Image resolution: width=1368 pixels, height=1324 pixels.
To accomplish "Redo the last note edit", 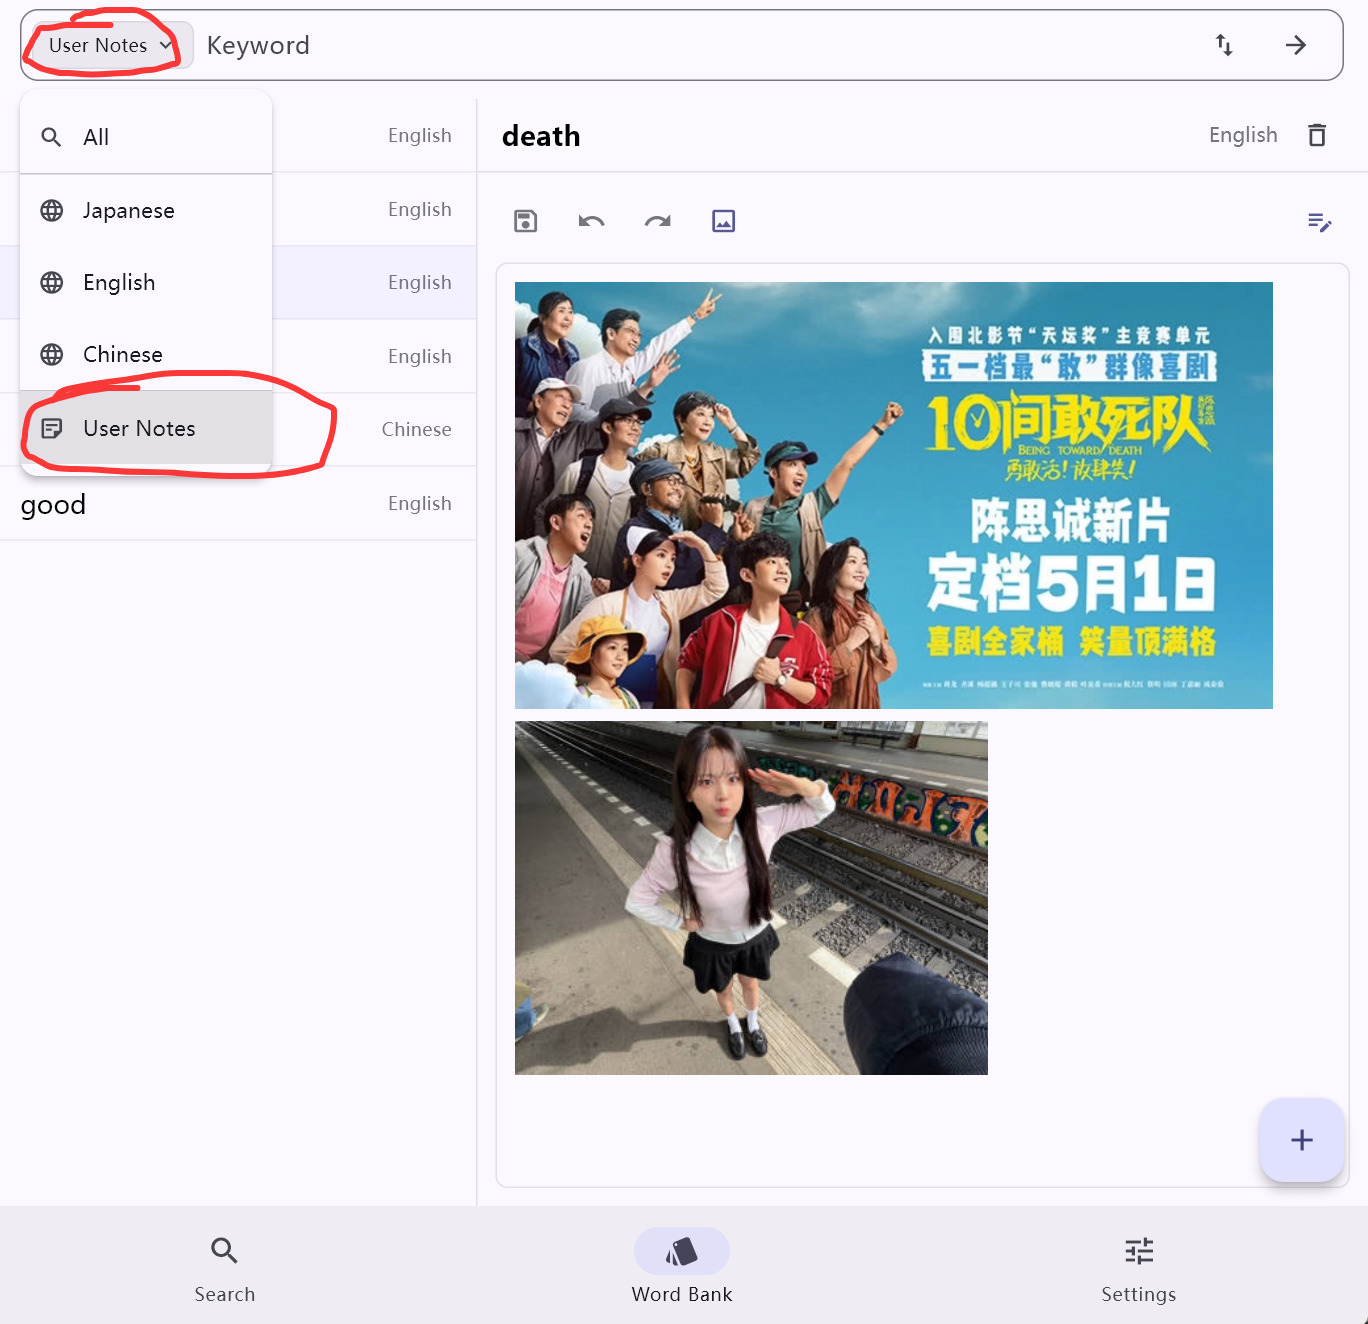I will click(657, 221).
